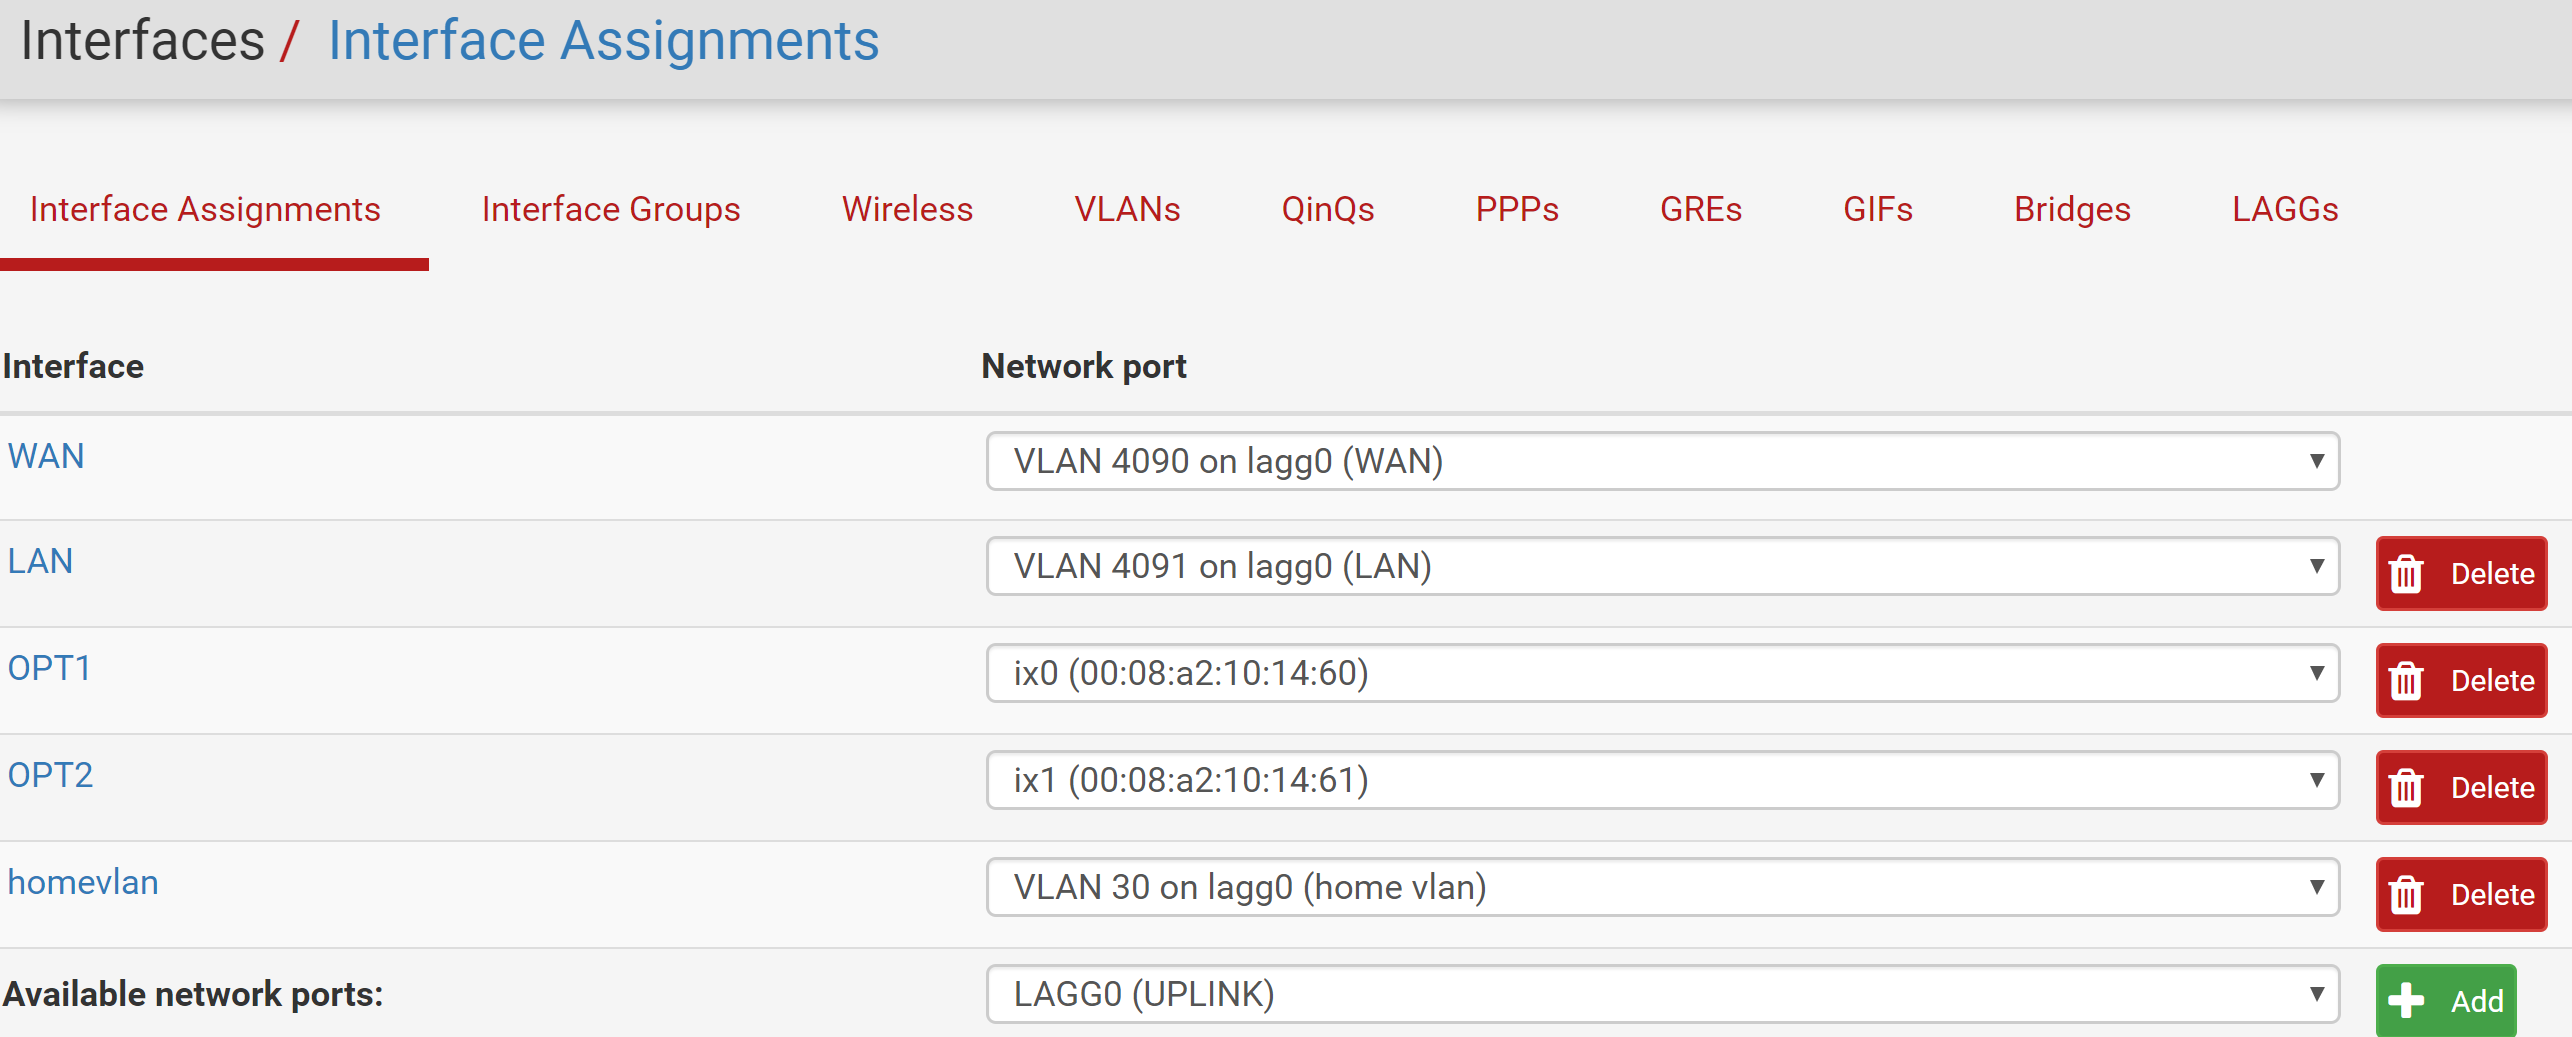Switch to the VLANs tab
This screenshot has height=1037, width=2572.
1127,209
